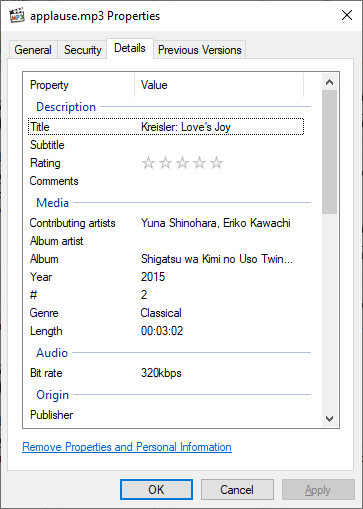
Task: Edit the Contributing artists value field
Action: click(216, 223)
